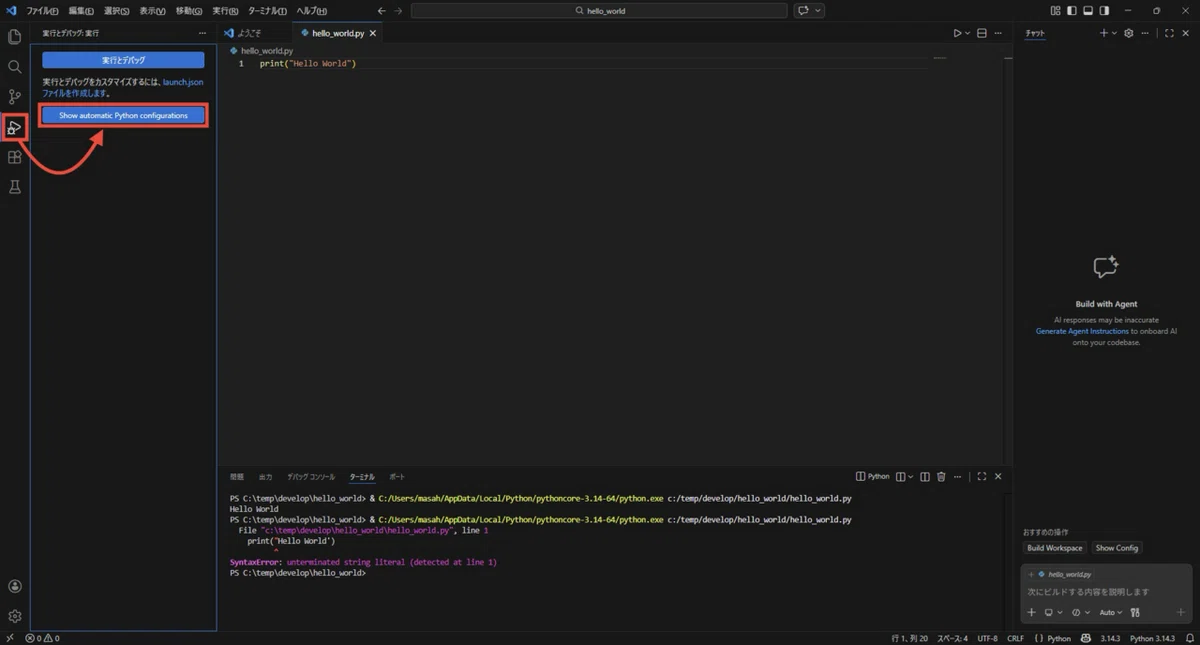Open chat panel more actions ellipsis

point(1147,33)
